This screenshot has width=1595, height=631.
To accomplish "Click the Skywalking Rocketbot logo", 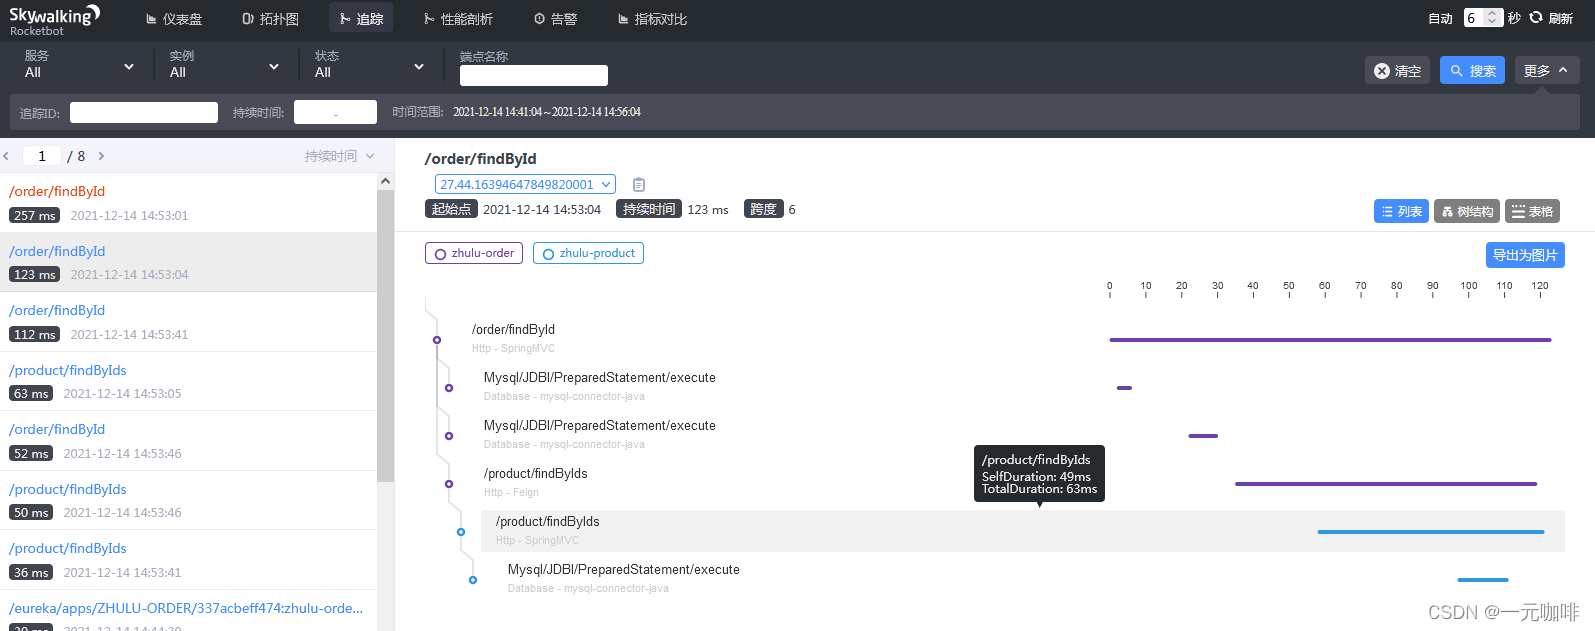I will tap(55, 19).
